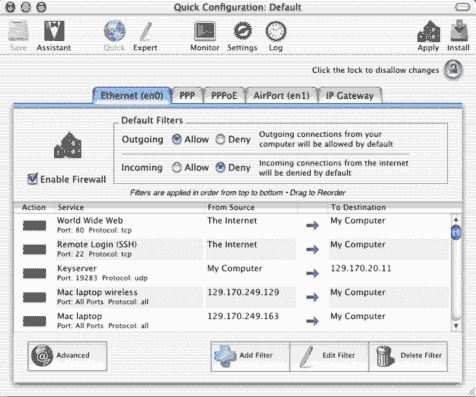Click the Keyserver action block icon
Screen dimensions: 476x397
(x=34, y=273)
